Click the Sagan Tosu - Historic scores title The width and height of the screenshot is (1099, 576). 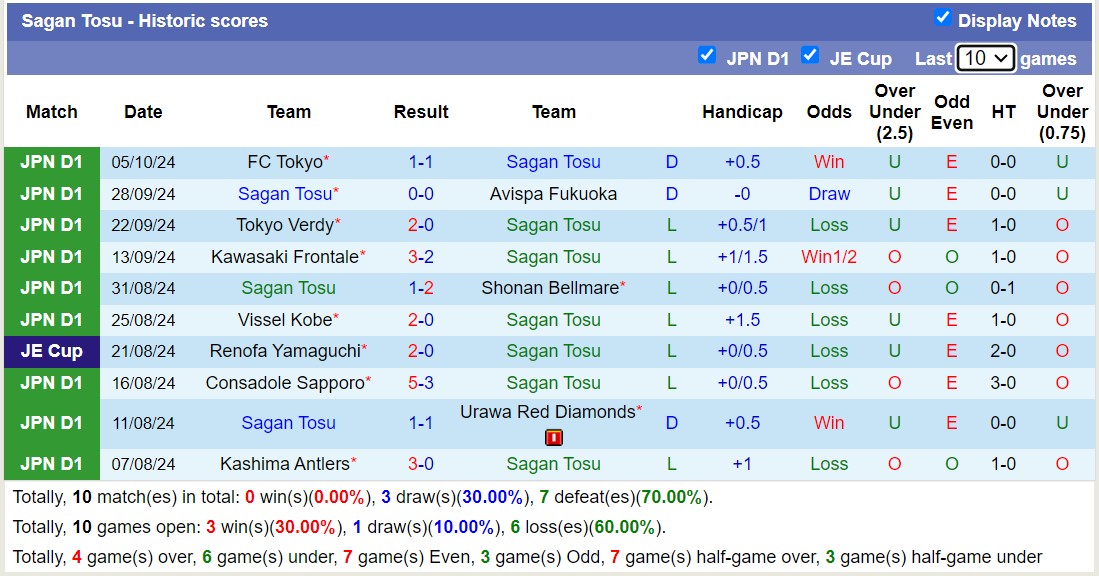(x=146, y=20)
